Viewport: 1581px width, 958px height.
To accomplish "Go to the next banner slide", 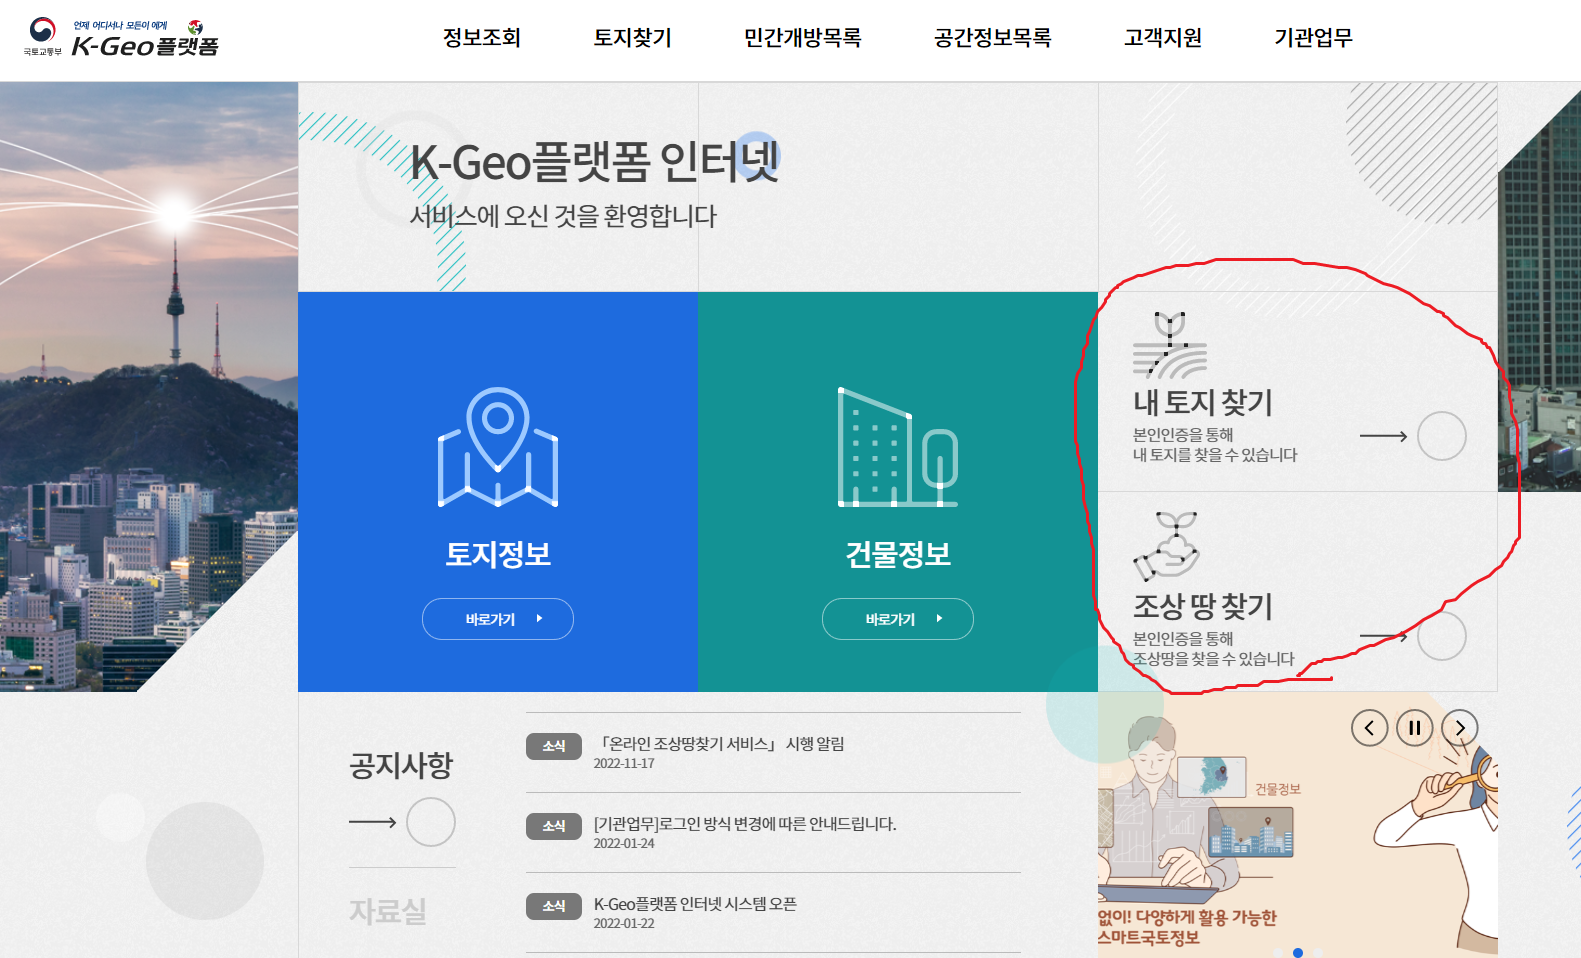I will click(1460, 728).
